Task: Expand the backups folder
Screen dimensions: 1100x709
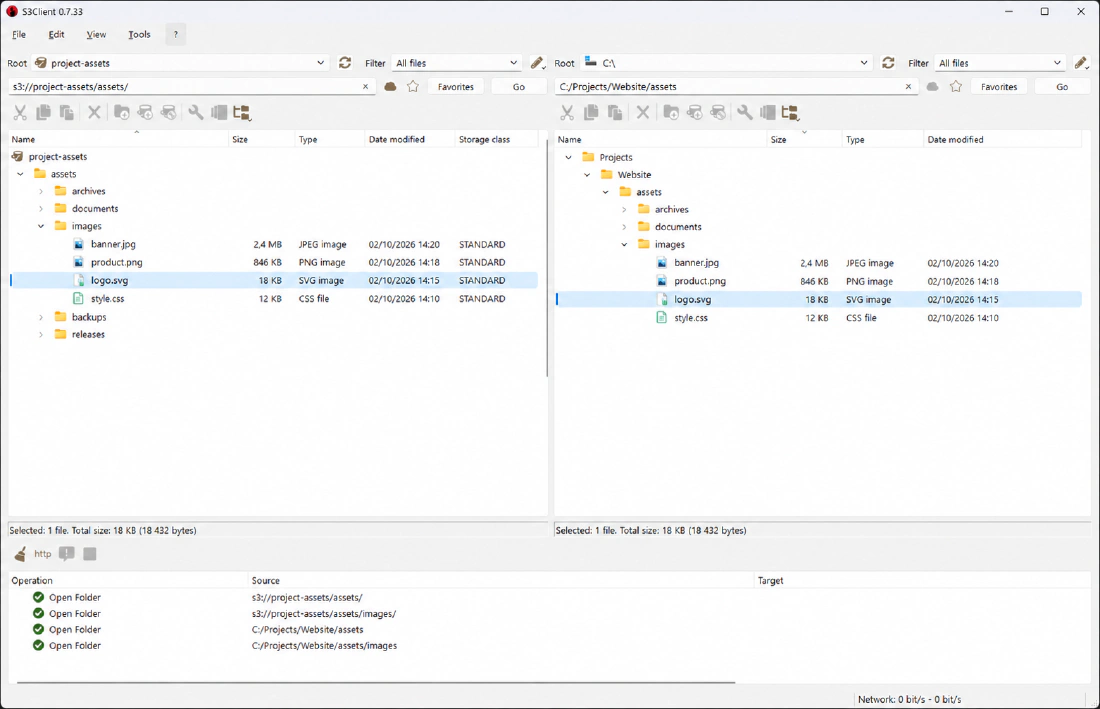Action: (x=41, y=318)
